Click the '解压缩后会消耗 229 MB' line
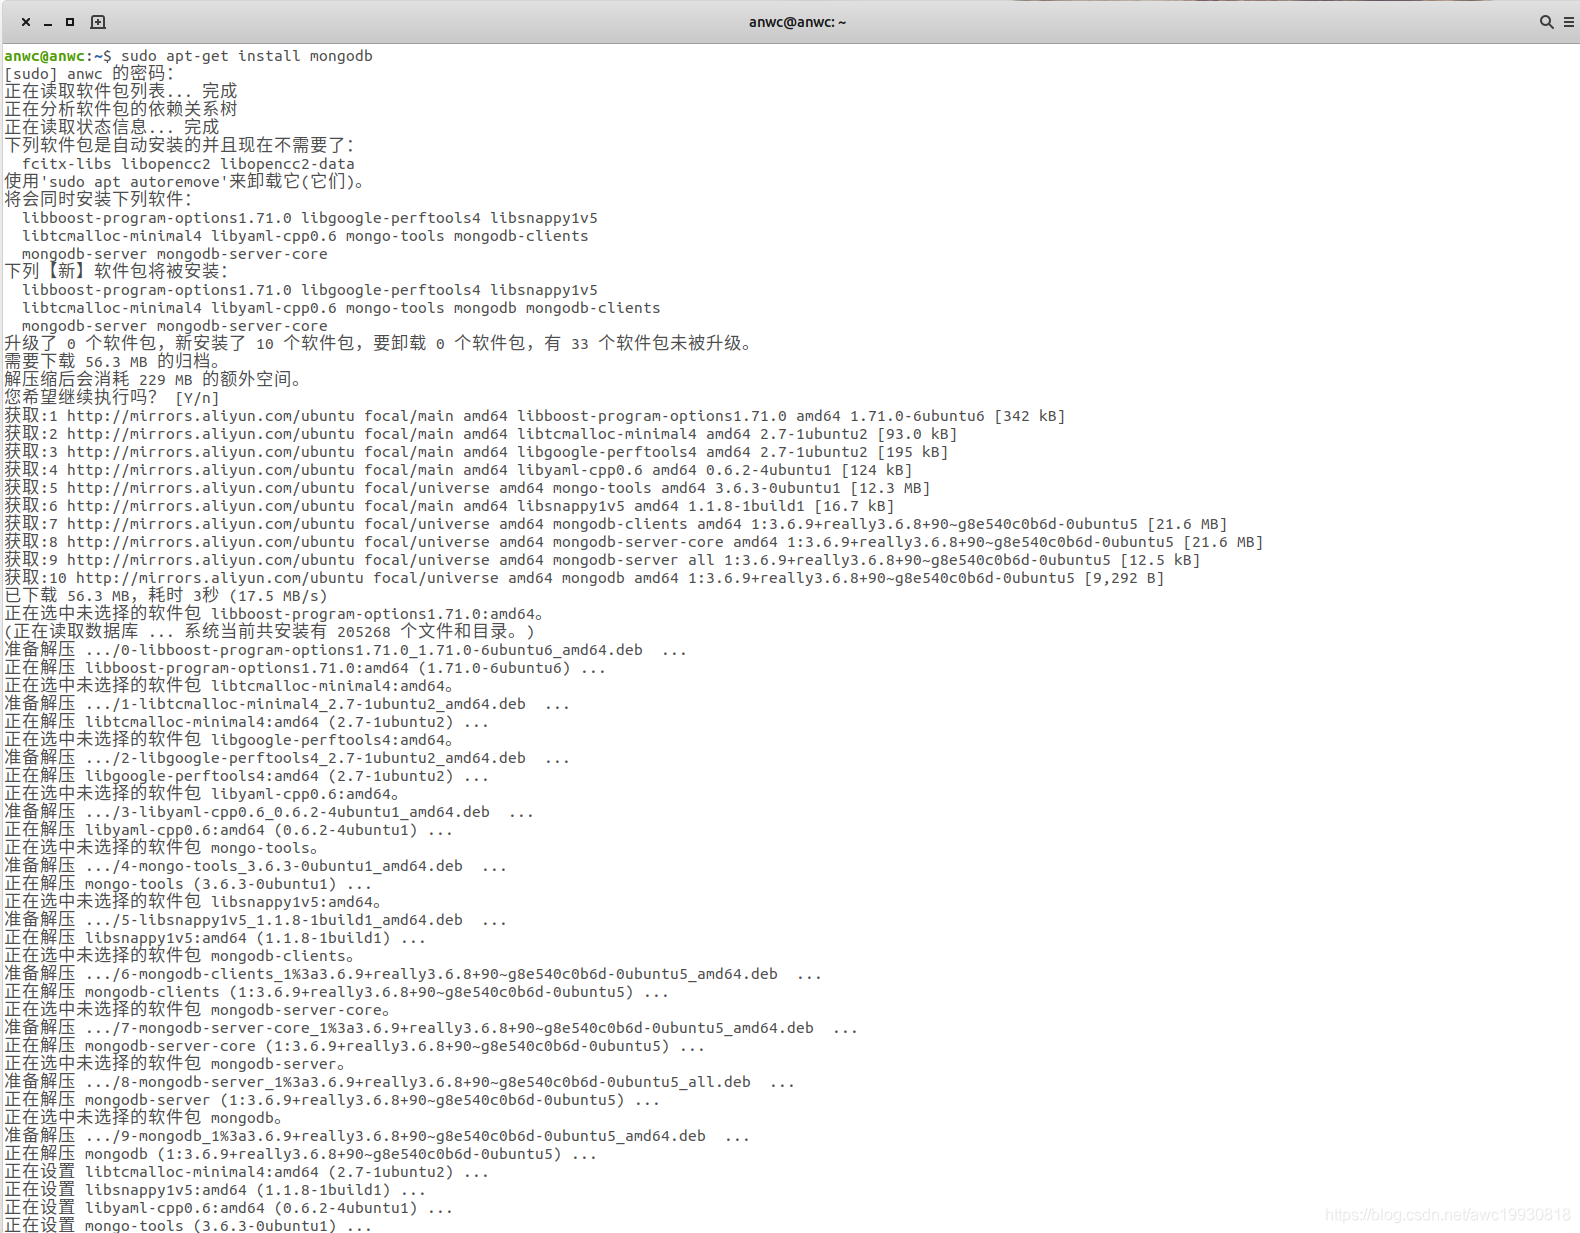The height and width of the screenshot is (1233, 1580). (156, 380)
